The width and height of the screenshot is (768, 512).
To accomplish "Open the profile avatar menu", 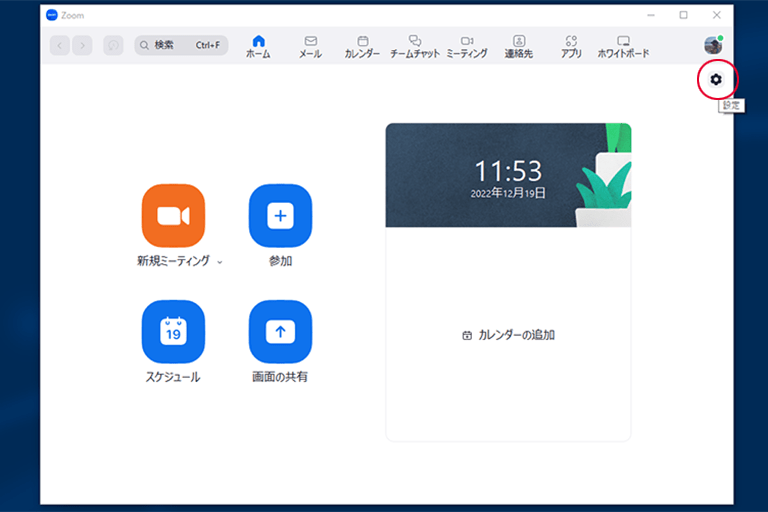I will pos(713,45).
